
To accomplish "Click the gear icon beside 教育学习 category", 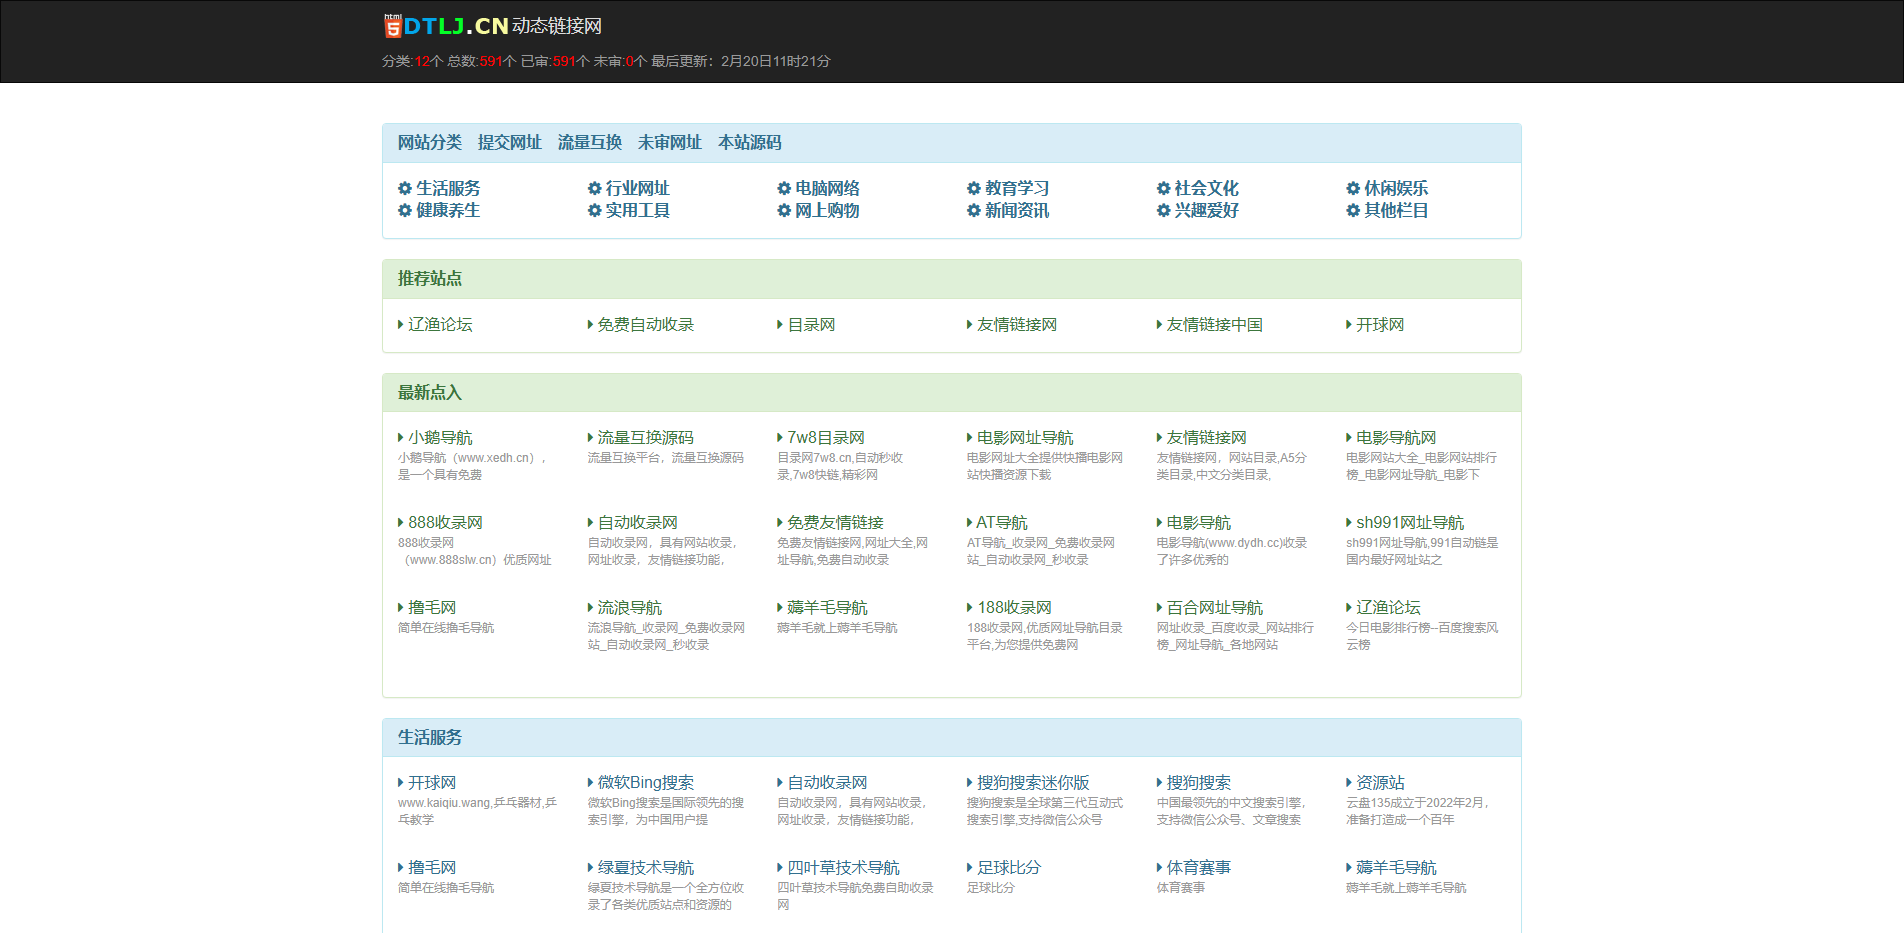I will [x=972, y=188].
